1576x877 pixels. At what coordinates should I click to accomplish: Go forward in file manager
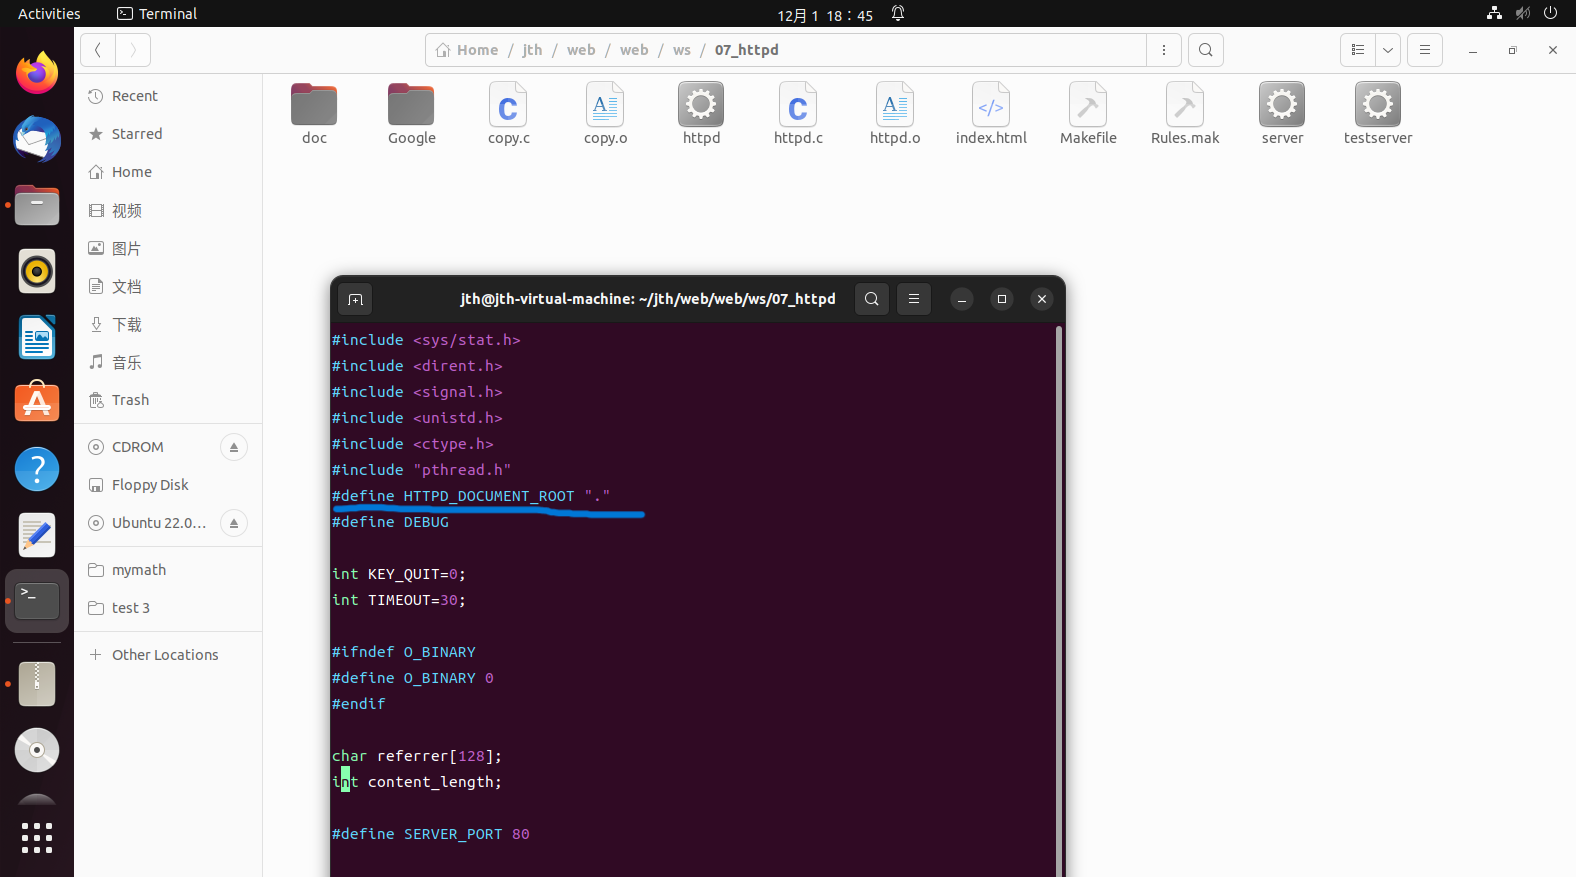[133, 50]
